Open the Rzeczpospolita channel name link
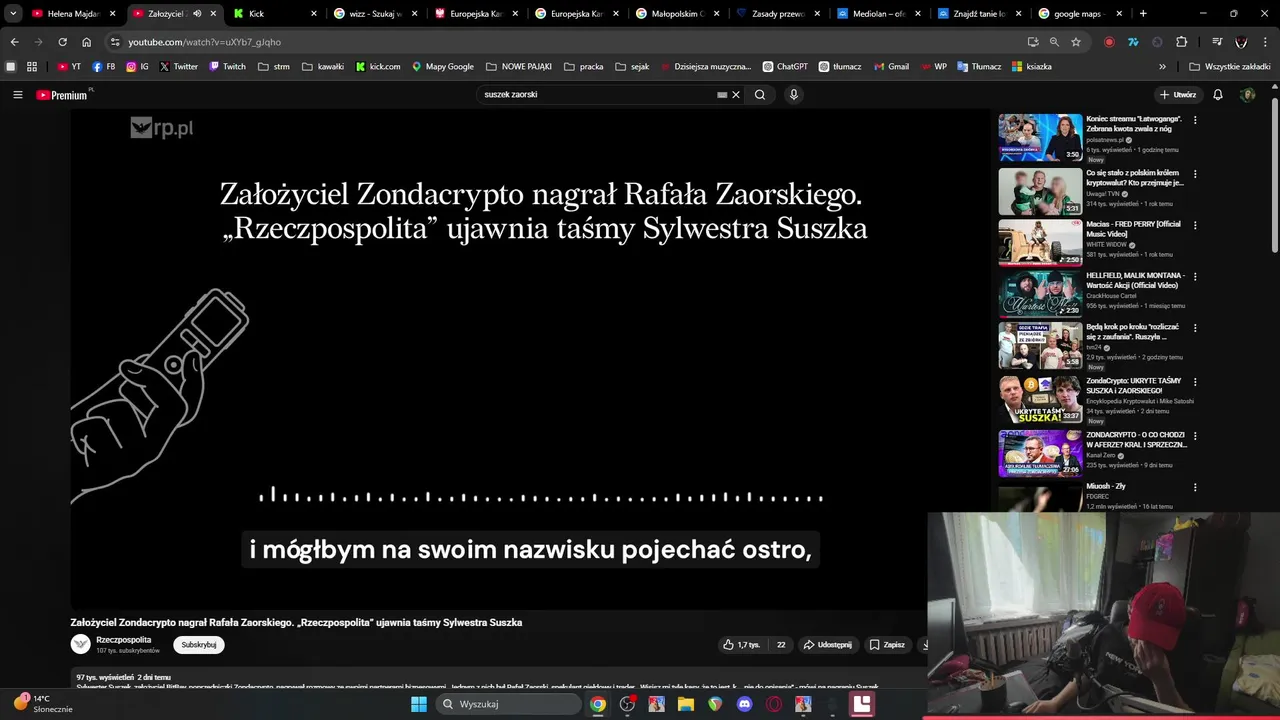Viewport: 1280px width, 720px height. pyautogui.click(x=124, y=640)
